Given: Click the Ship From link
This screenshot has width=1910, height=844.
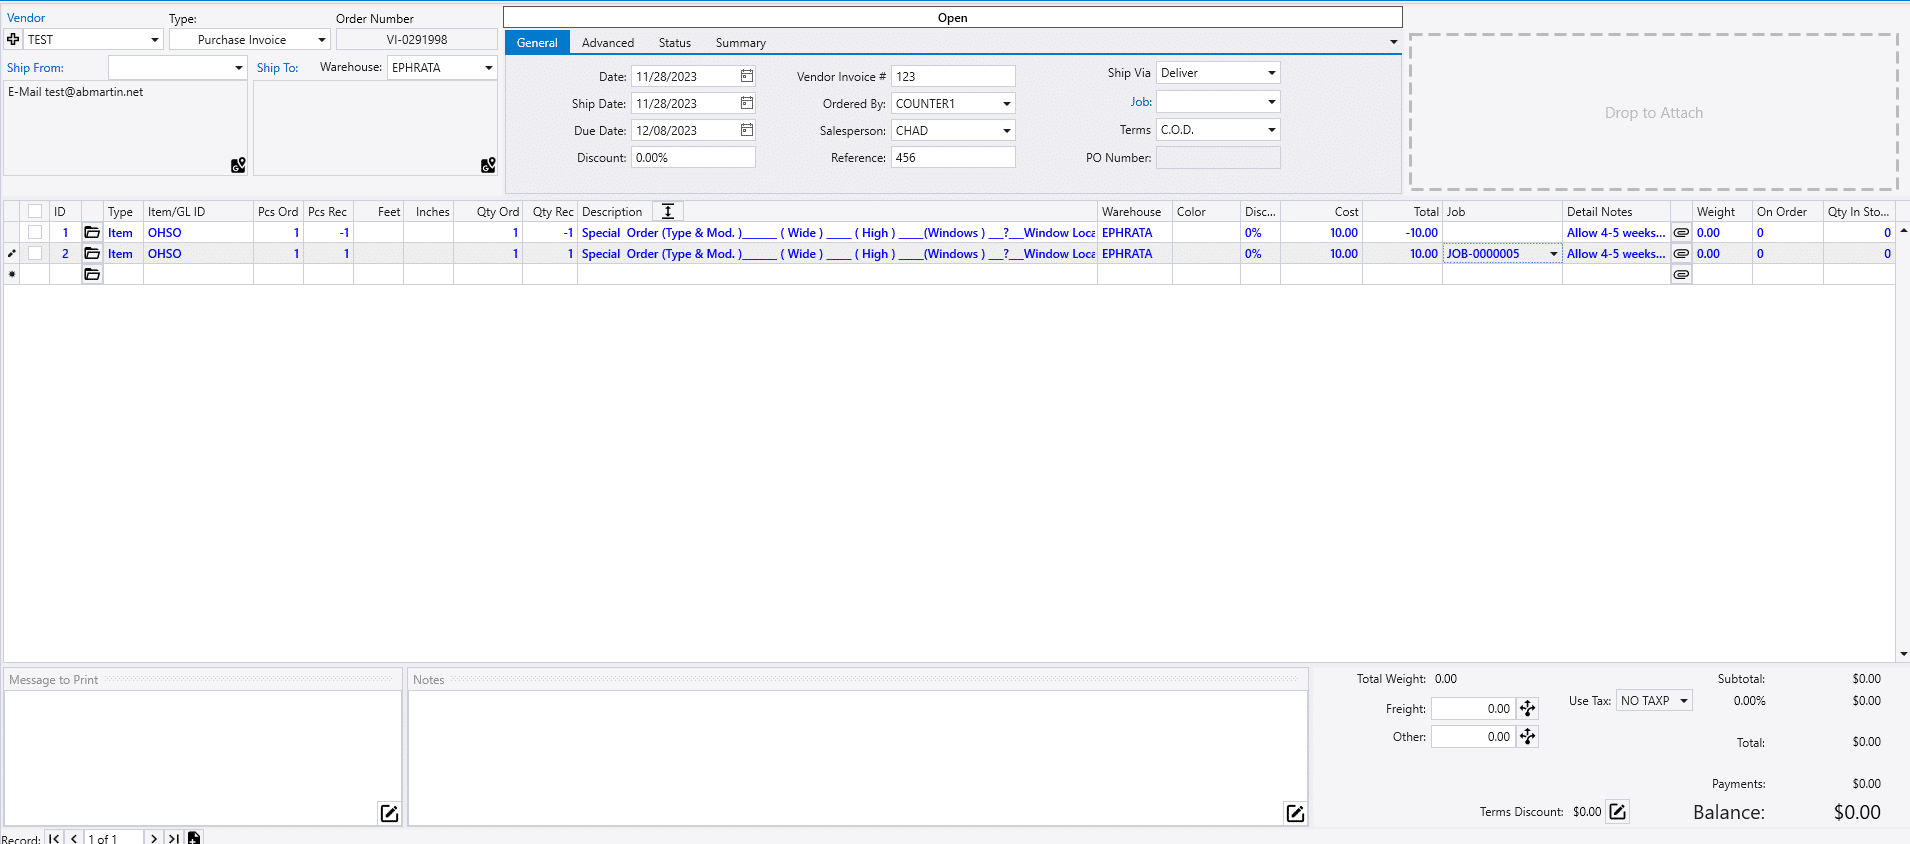Looking at the screenshot, I should (x=35, y=68).
